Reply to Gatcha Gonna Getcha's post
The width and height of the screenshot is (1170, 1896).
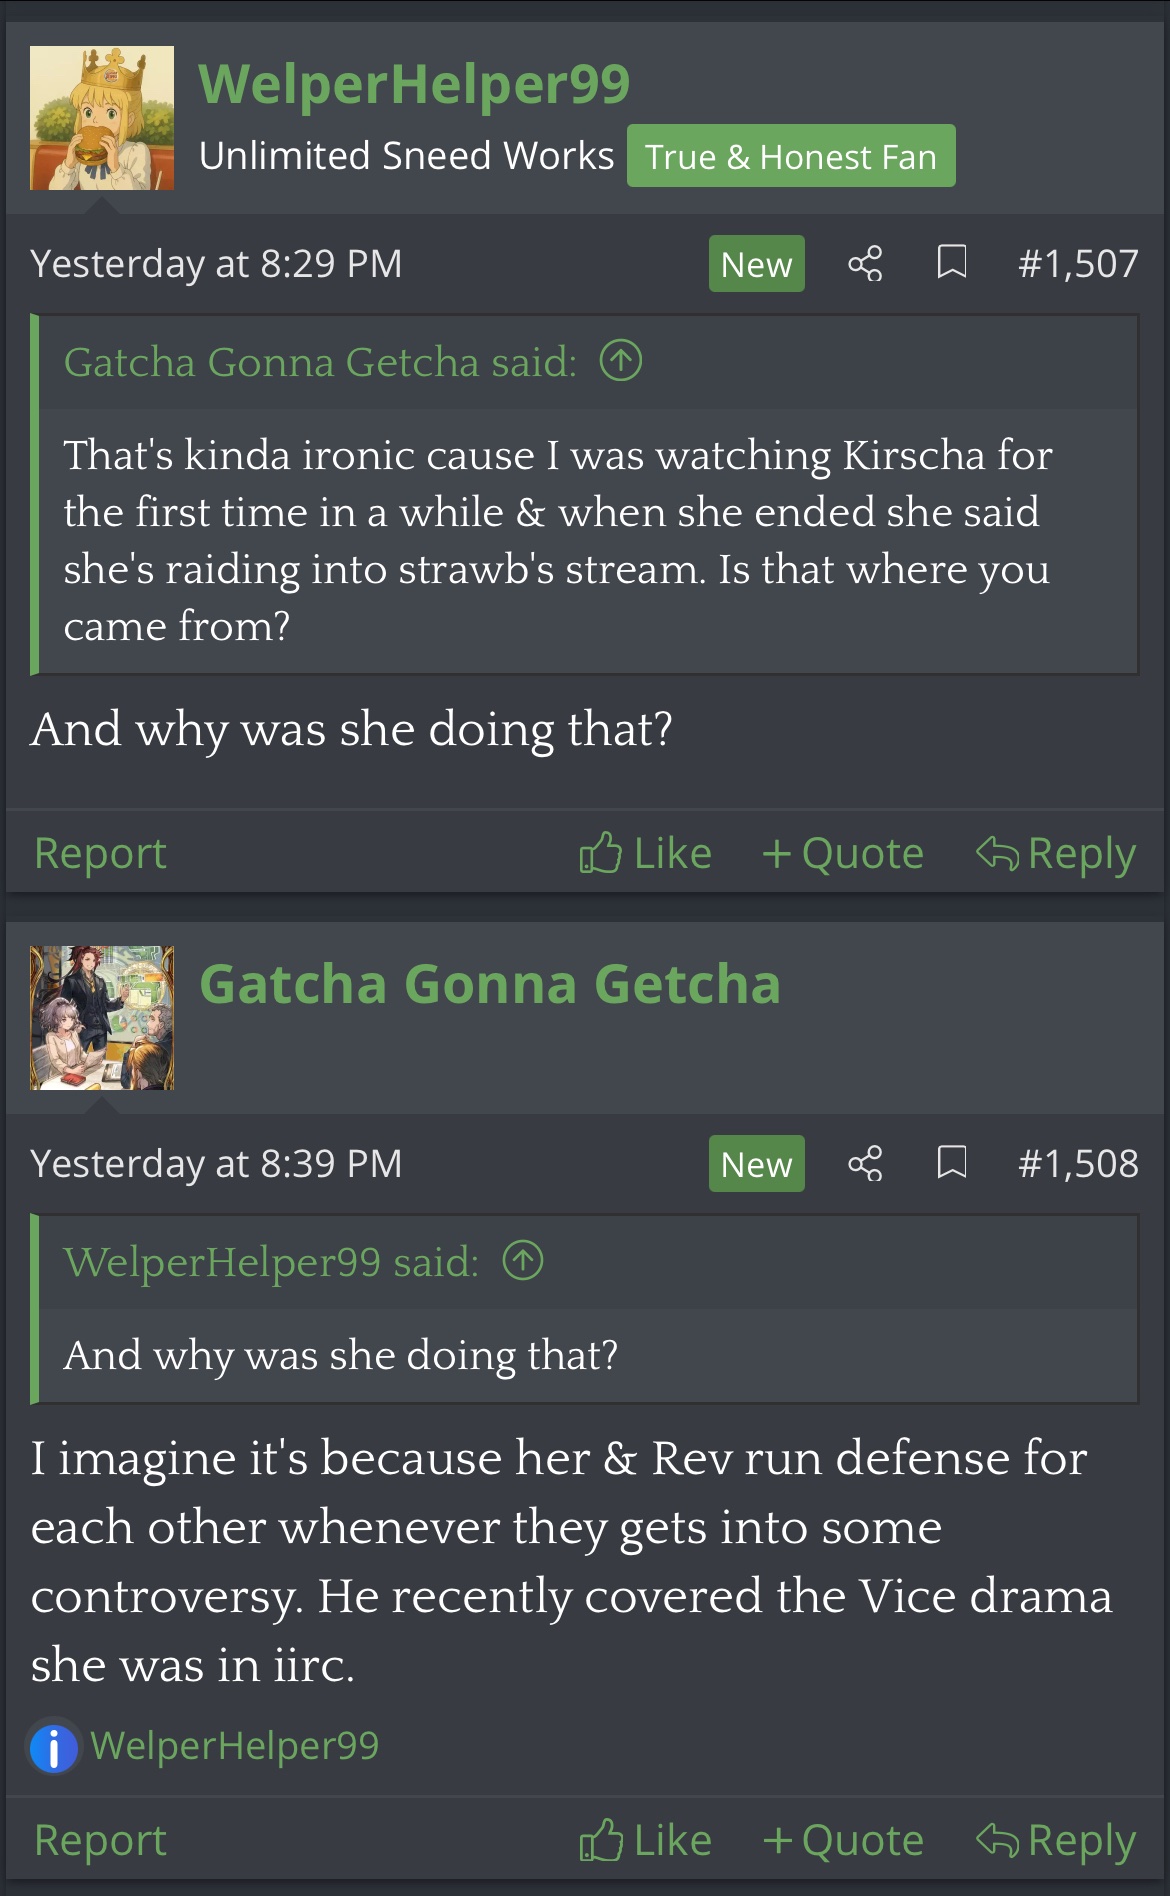pos(1056,1841)
